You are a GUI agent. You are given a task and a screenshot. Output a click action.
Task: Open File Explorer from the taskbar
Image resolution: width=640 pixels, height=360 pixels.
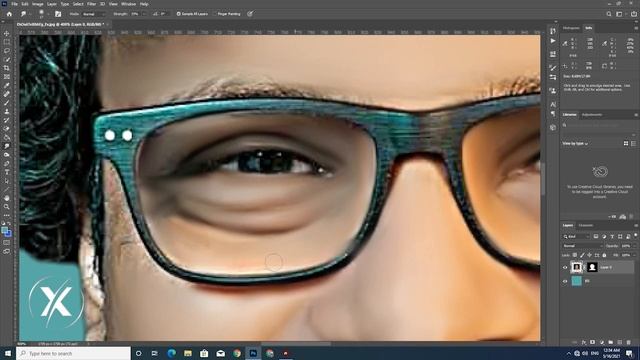point(188,353)
